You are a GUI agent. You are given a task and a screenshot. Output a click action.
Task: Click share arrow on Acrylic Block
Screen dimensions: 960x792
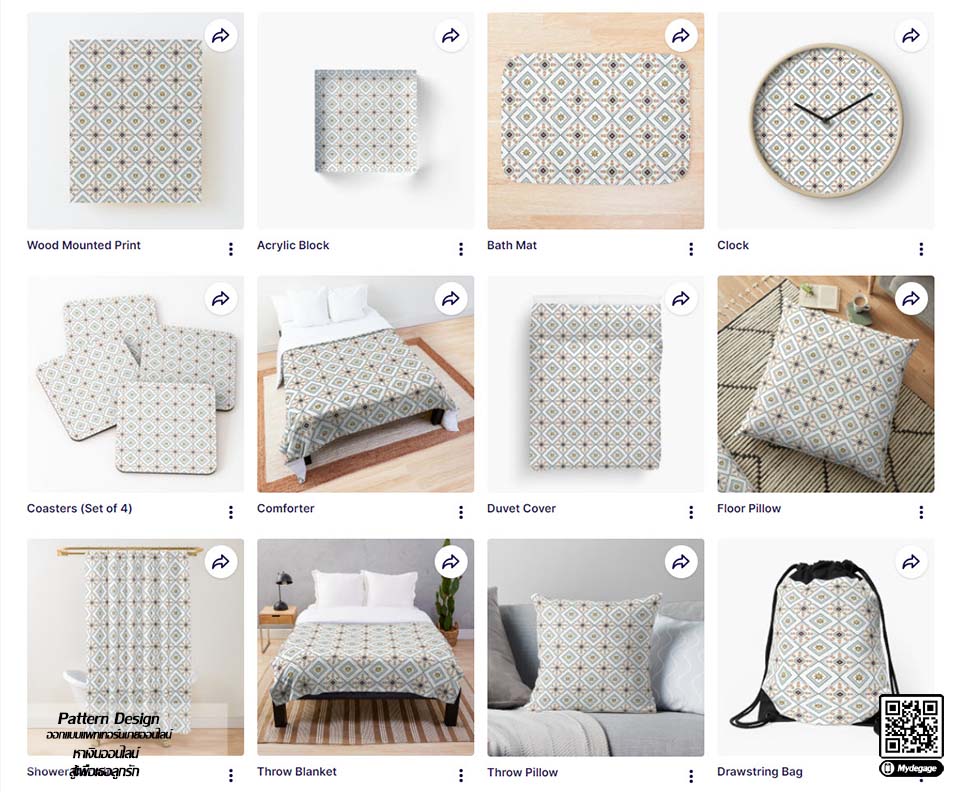[x=451, y=36]
